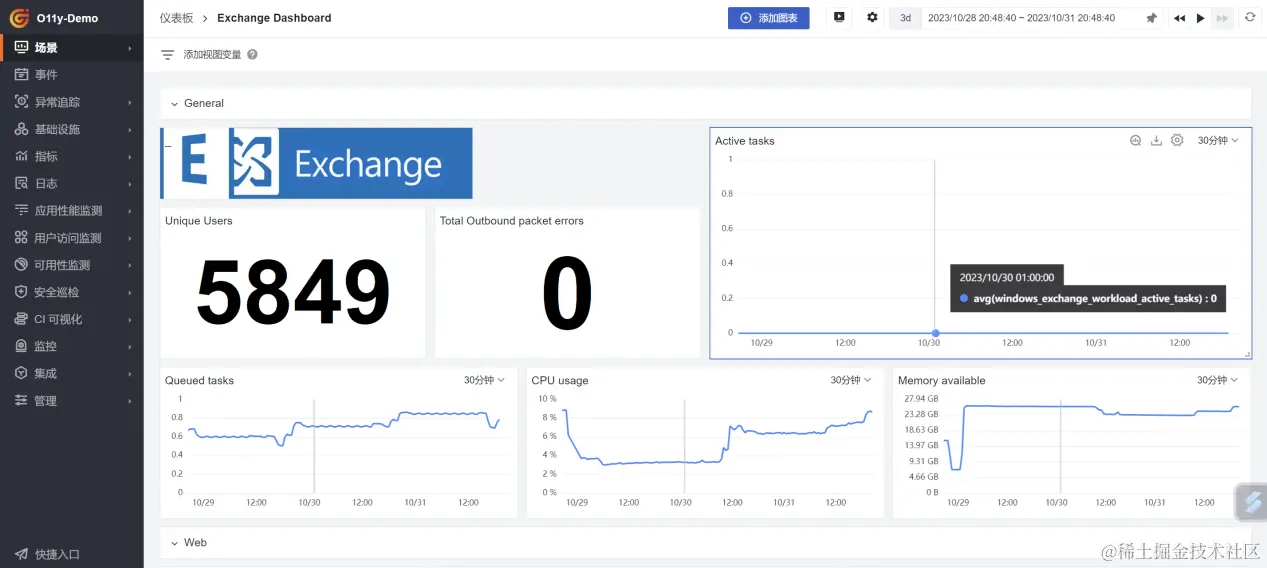Click the Active tasks data point marker
Screen dimensions: 1267x568
coord(935,333)
